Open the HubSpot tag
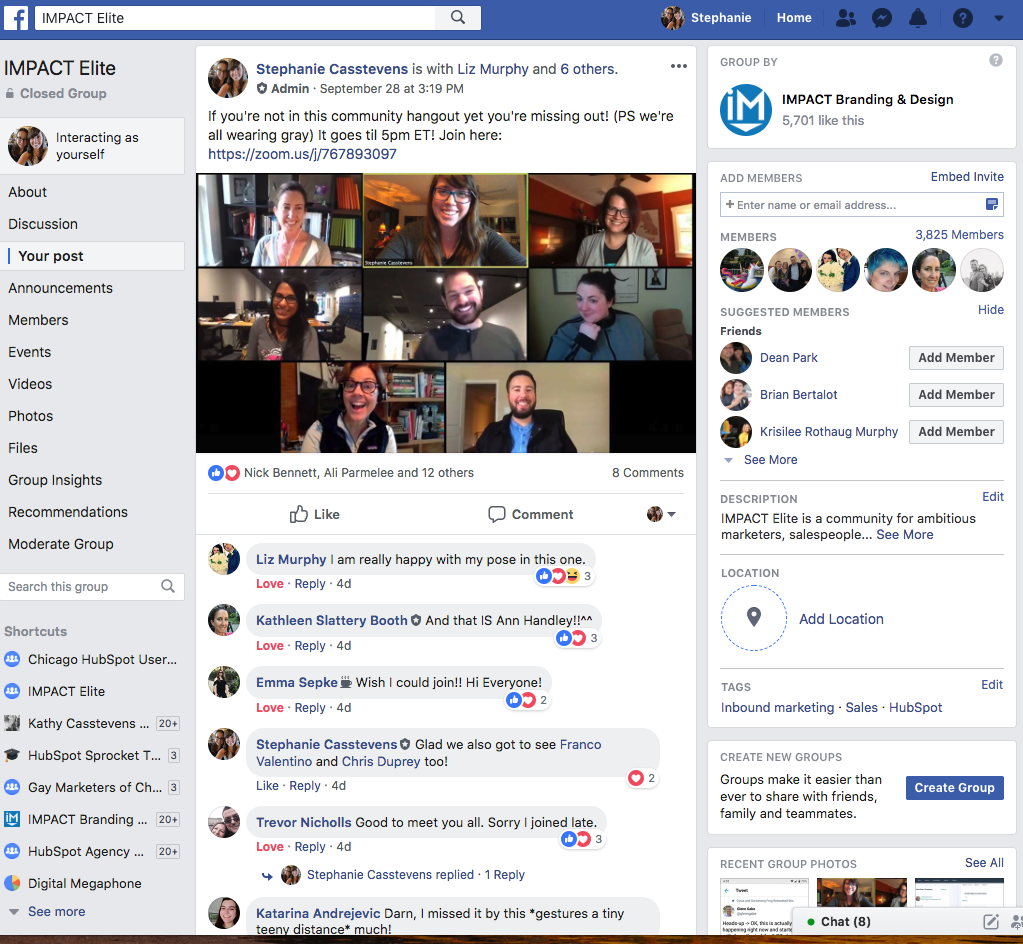 pyautogui.click(x=915, y=707)
